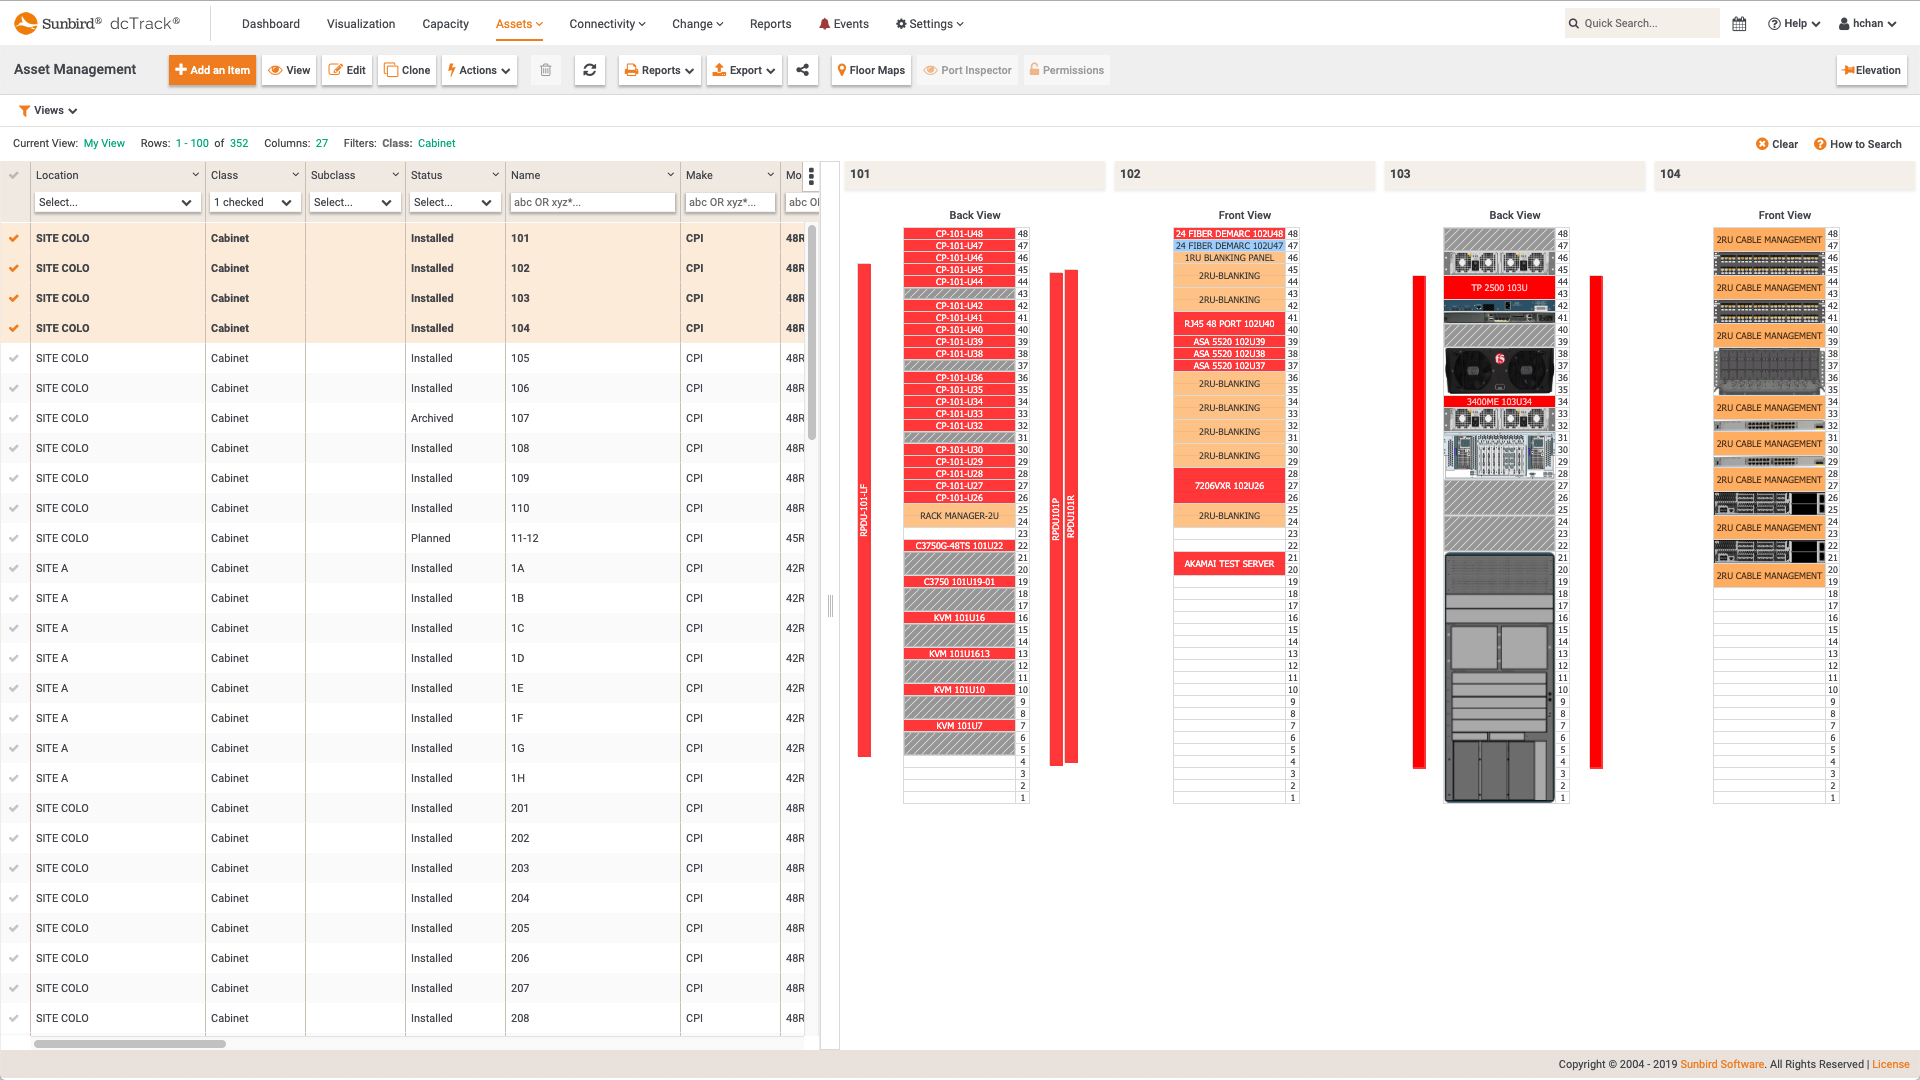The image size is (1920, 1080).
Task: Toggle checkbox for cabinet row 1A
Action: click(15, 567)
